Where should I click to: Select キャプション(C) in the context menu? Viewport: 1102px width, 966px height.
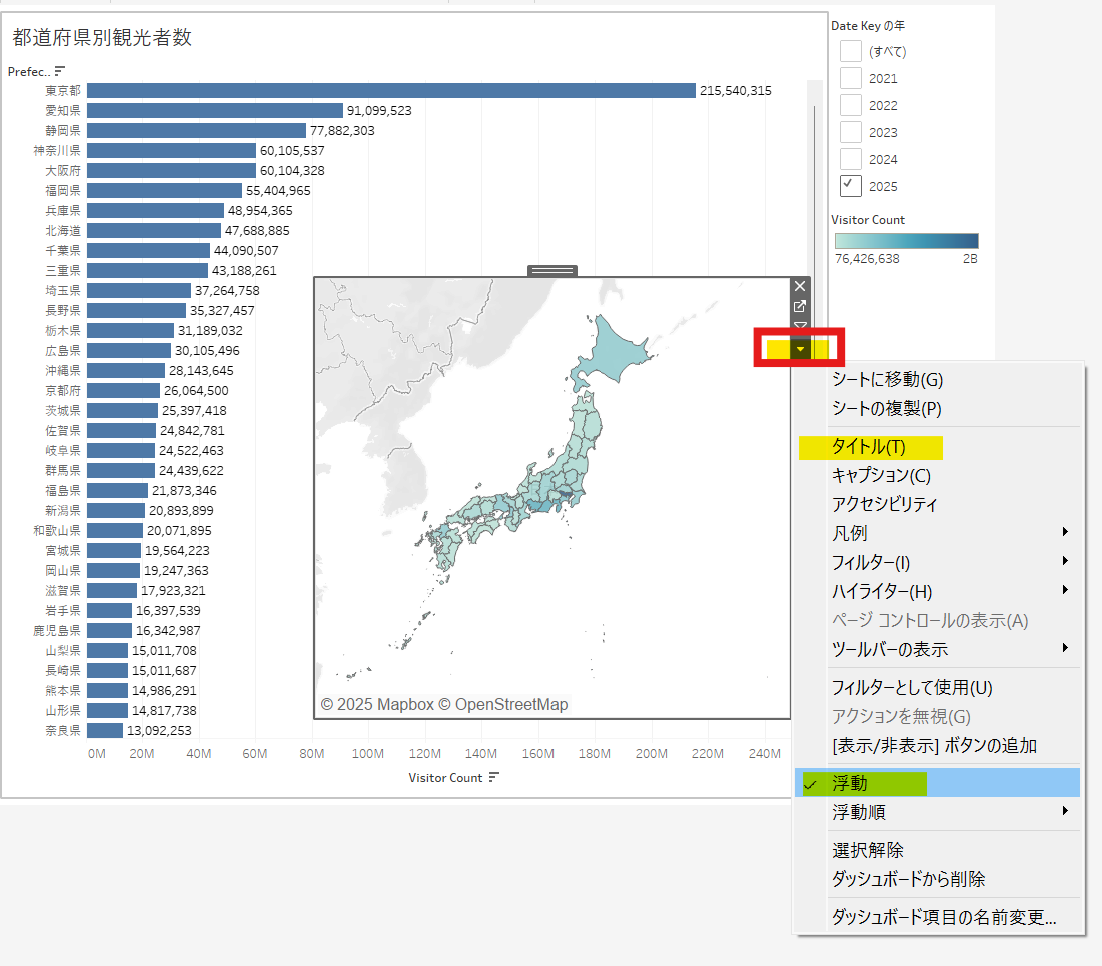[x=938, y=476]
